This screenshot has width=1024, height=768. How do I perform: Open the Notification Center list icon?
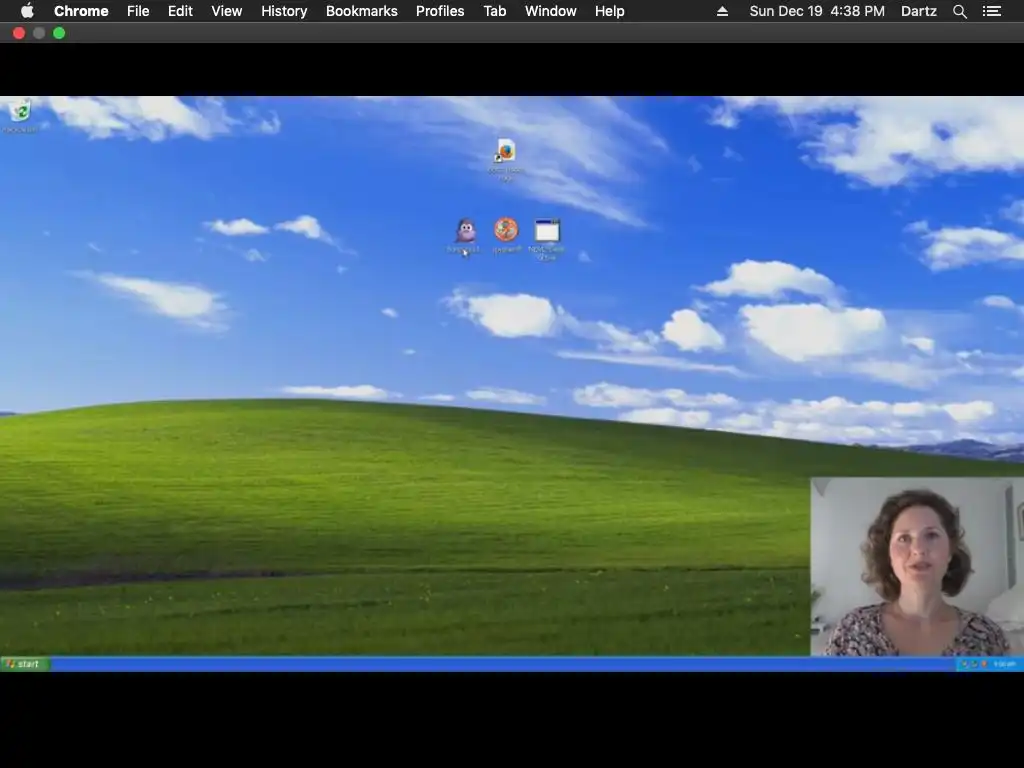tap(992, 11)
